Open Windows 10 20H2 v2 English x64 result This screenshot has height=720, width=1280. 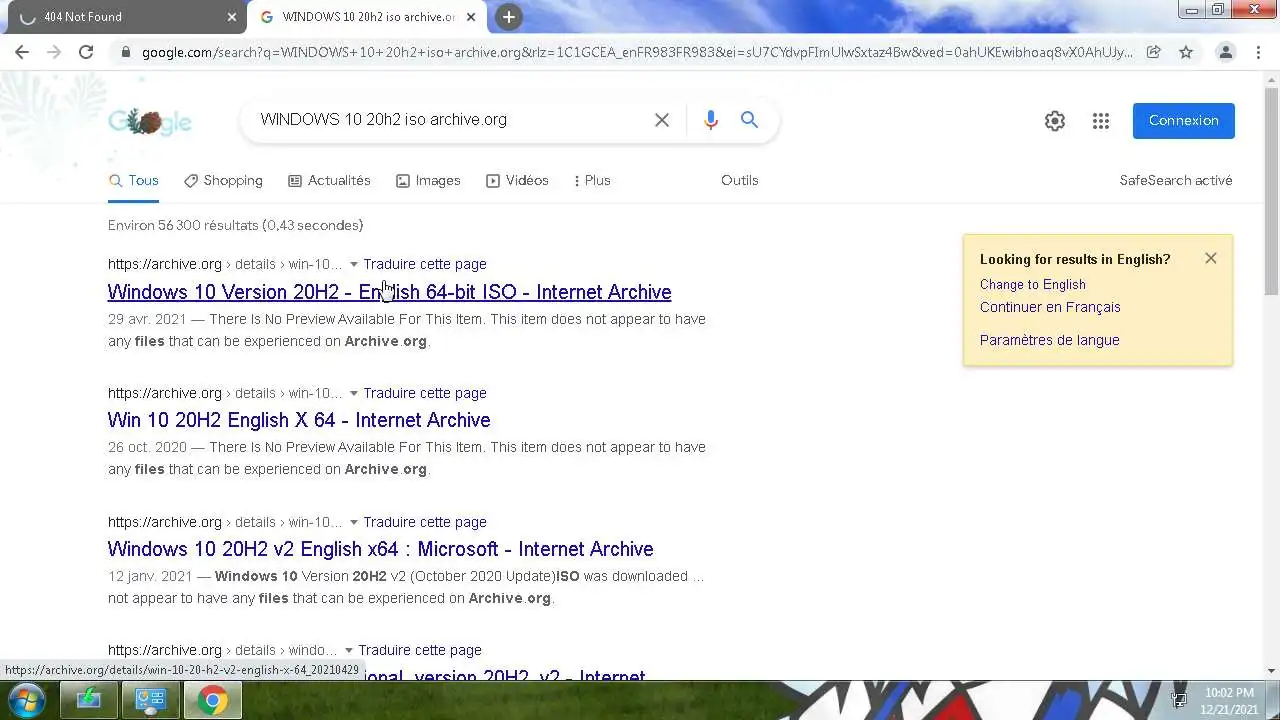click(380, 549)
